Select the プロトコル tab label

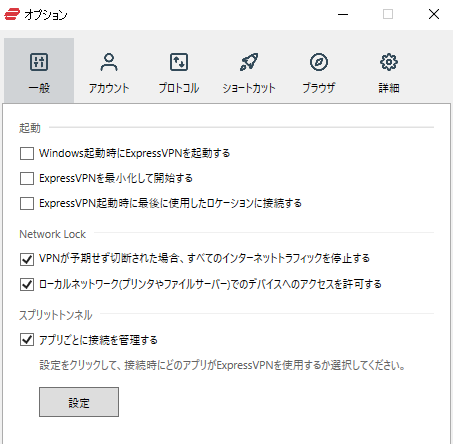[x=179, y=88]
